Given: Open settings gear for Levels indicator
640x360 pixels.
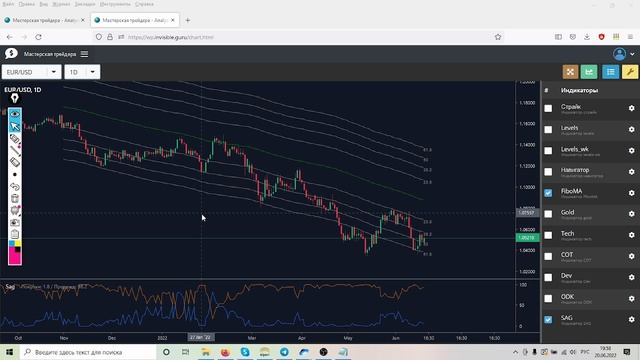Looking at the screenshot, I should 631,129.
